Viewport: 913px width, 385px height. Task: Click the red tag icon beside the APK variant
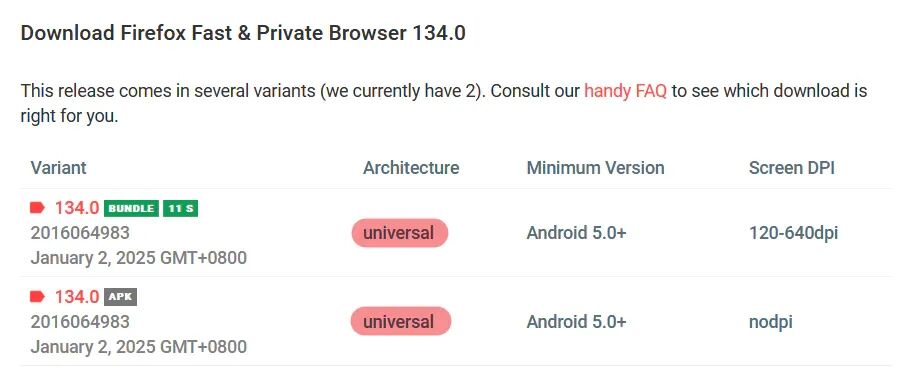[37, 297]
